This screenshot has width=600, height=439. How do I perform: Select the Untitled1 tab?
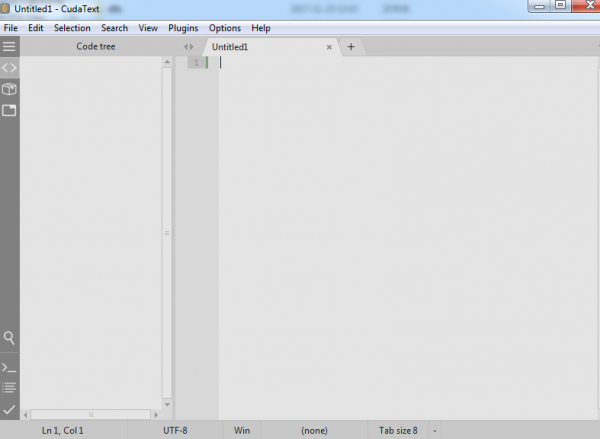point(270,47)
